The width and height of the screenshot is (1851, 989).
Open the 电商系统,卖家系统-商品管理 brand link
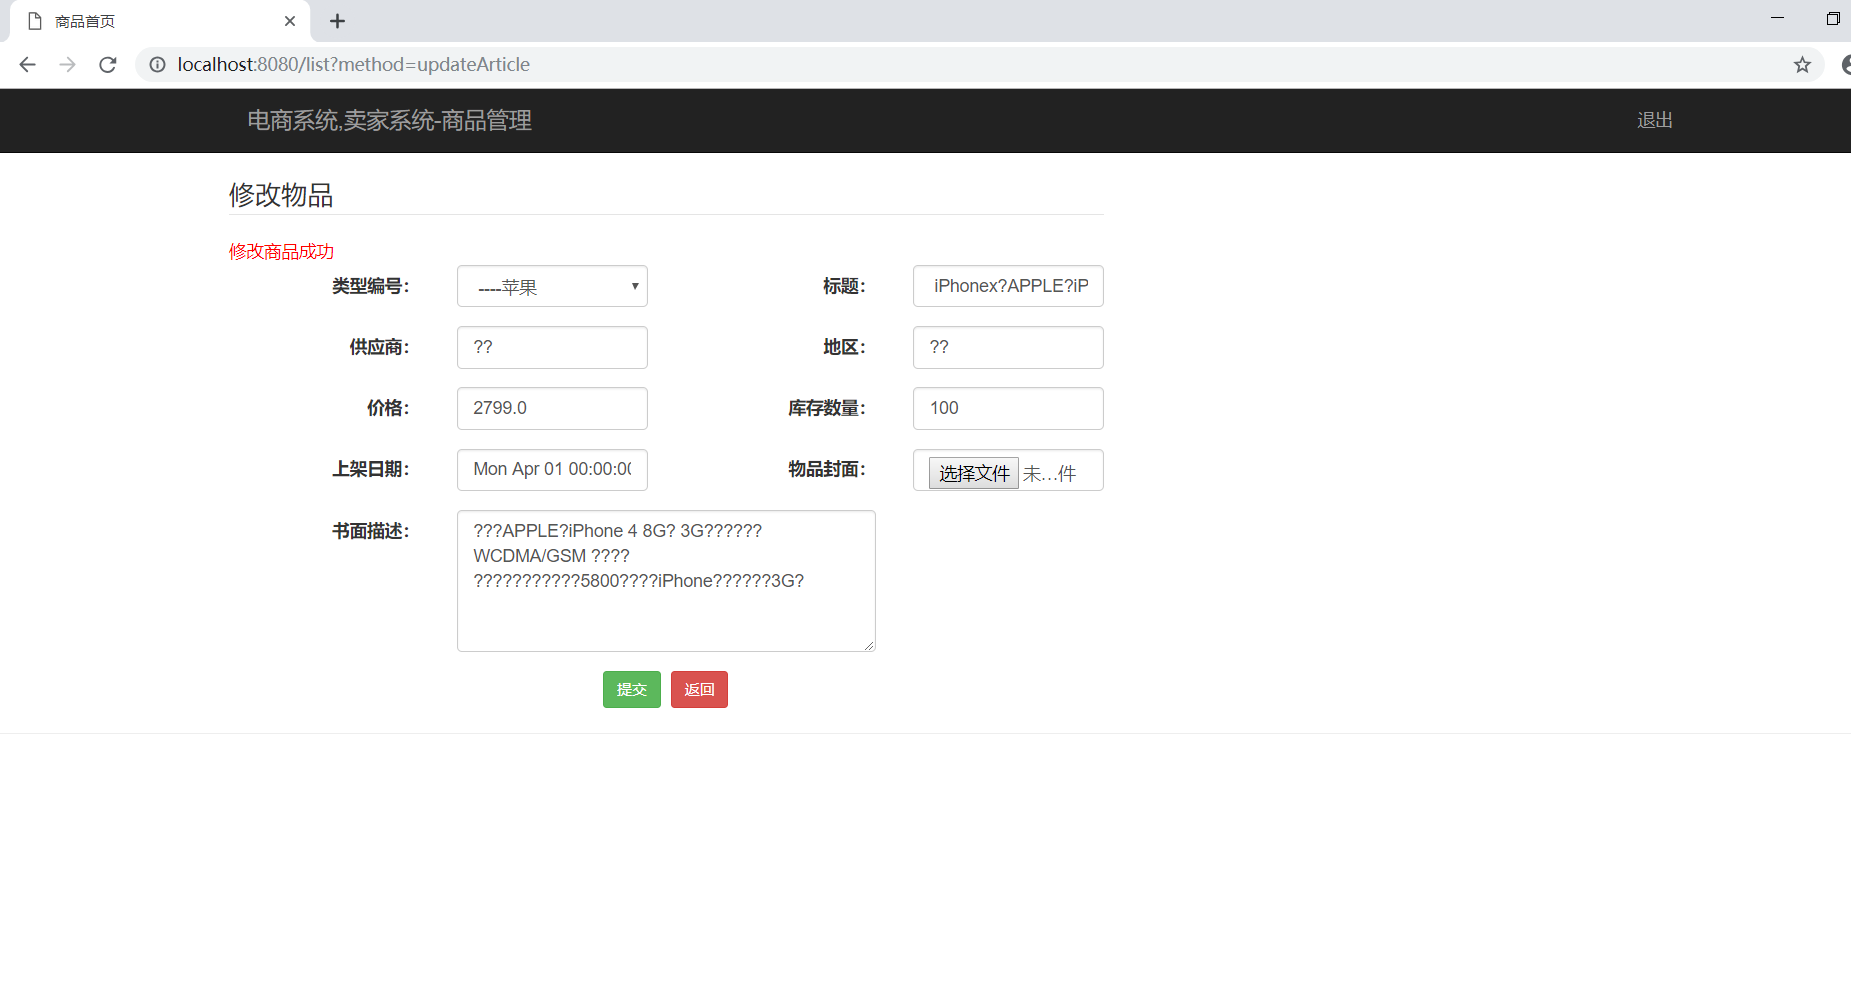tap(390, 120)
